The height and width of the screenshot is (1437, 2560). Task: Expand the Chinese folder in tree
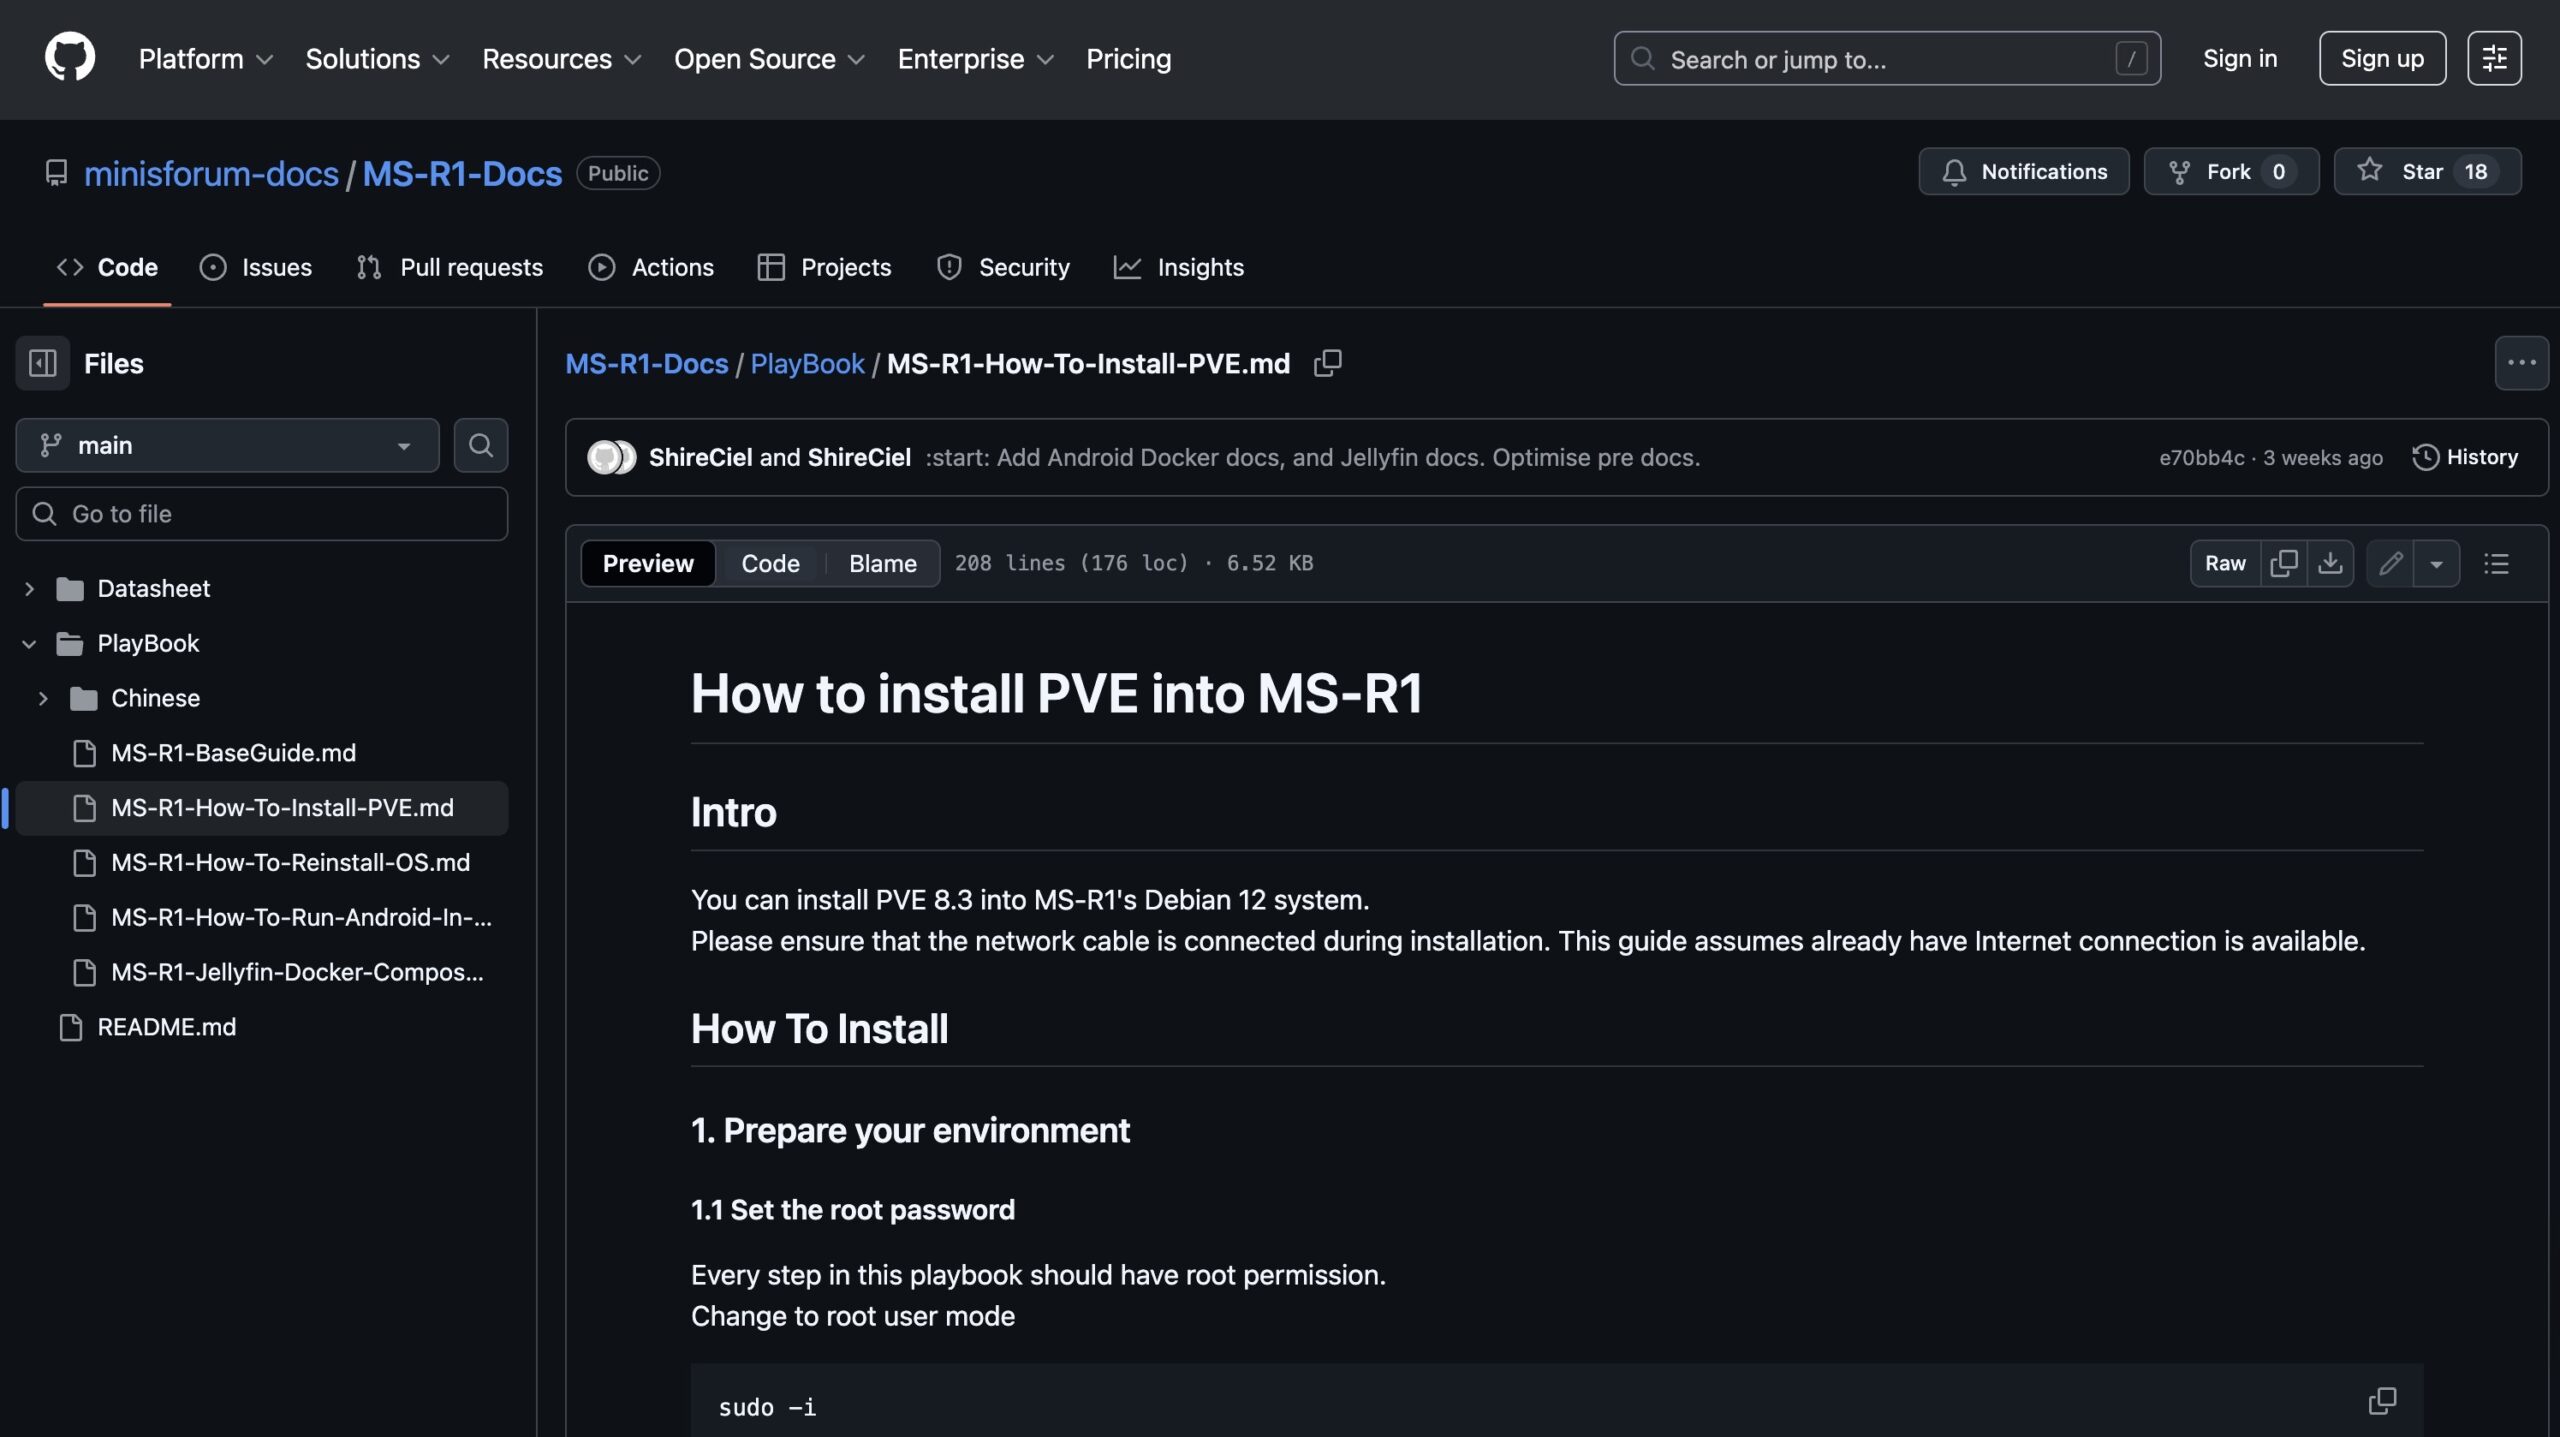43,698
